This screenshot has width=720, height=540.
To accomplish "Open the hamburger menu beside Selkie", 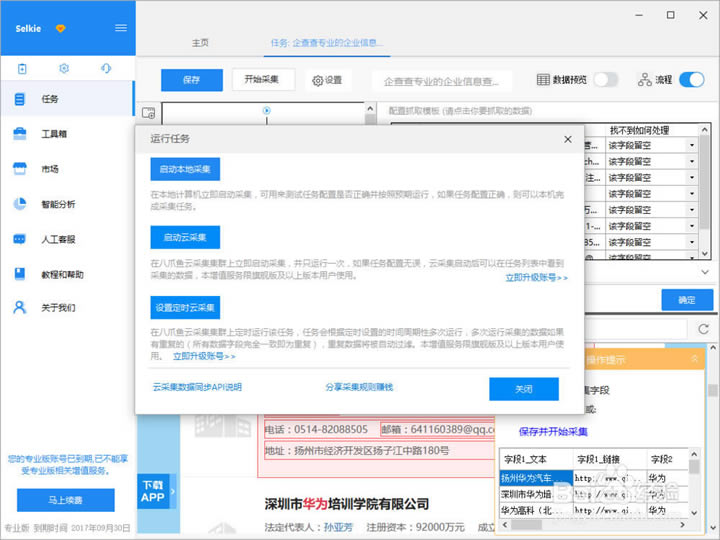I will [x=121, y=28].
